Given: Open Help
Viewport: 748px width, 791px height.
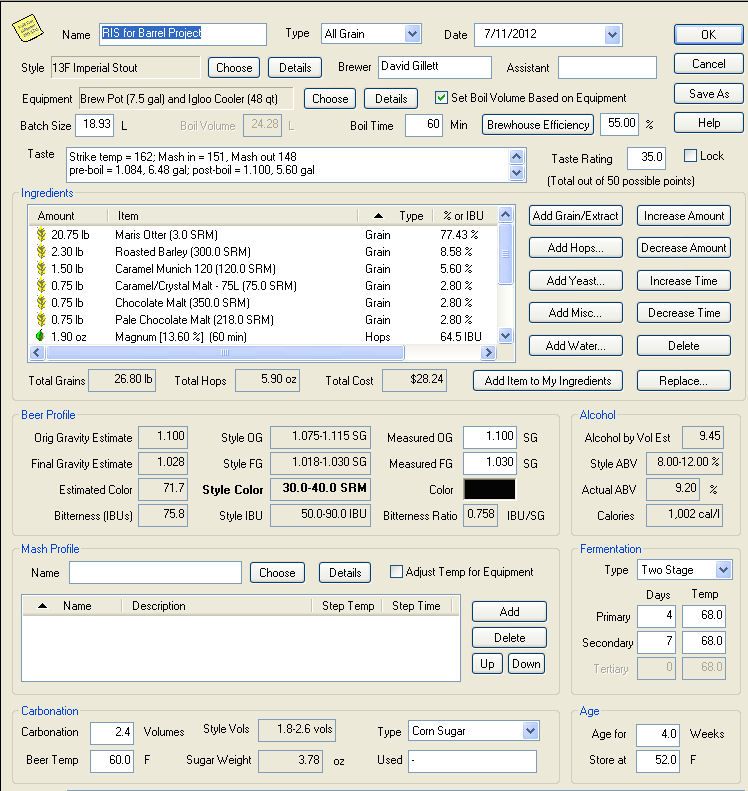Looking at the screenshot, I should [708, 123].
